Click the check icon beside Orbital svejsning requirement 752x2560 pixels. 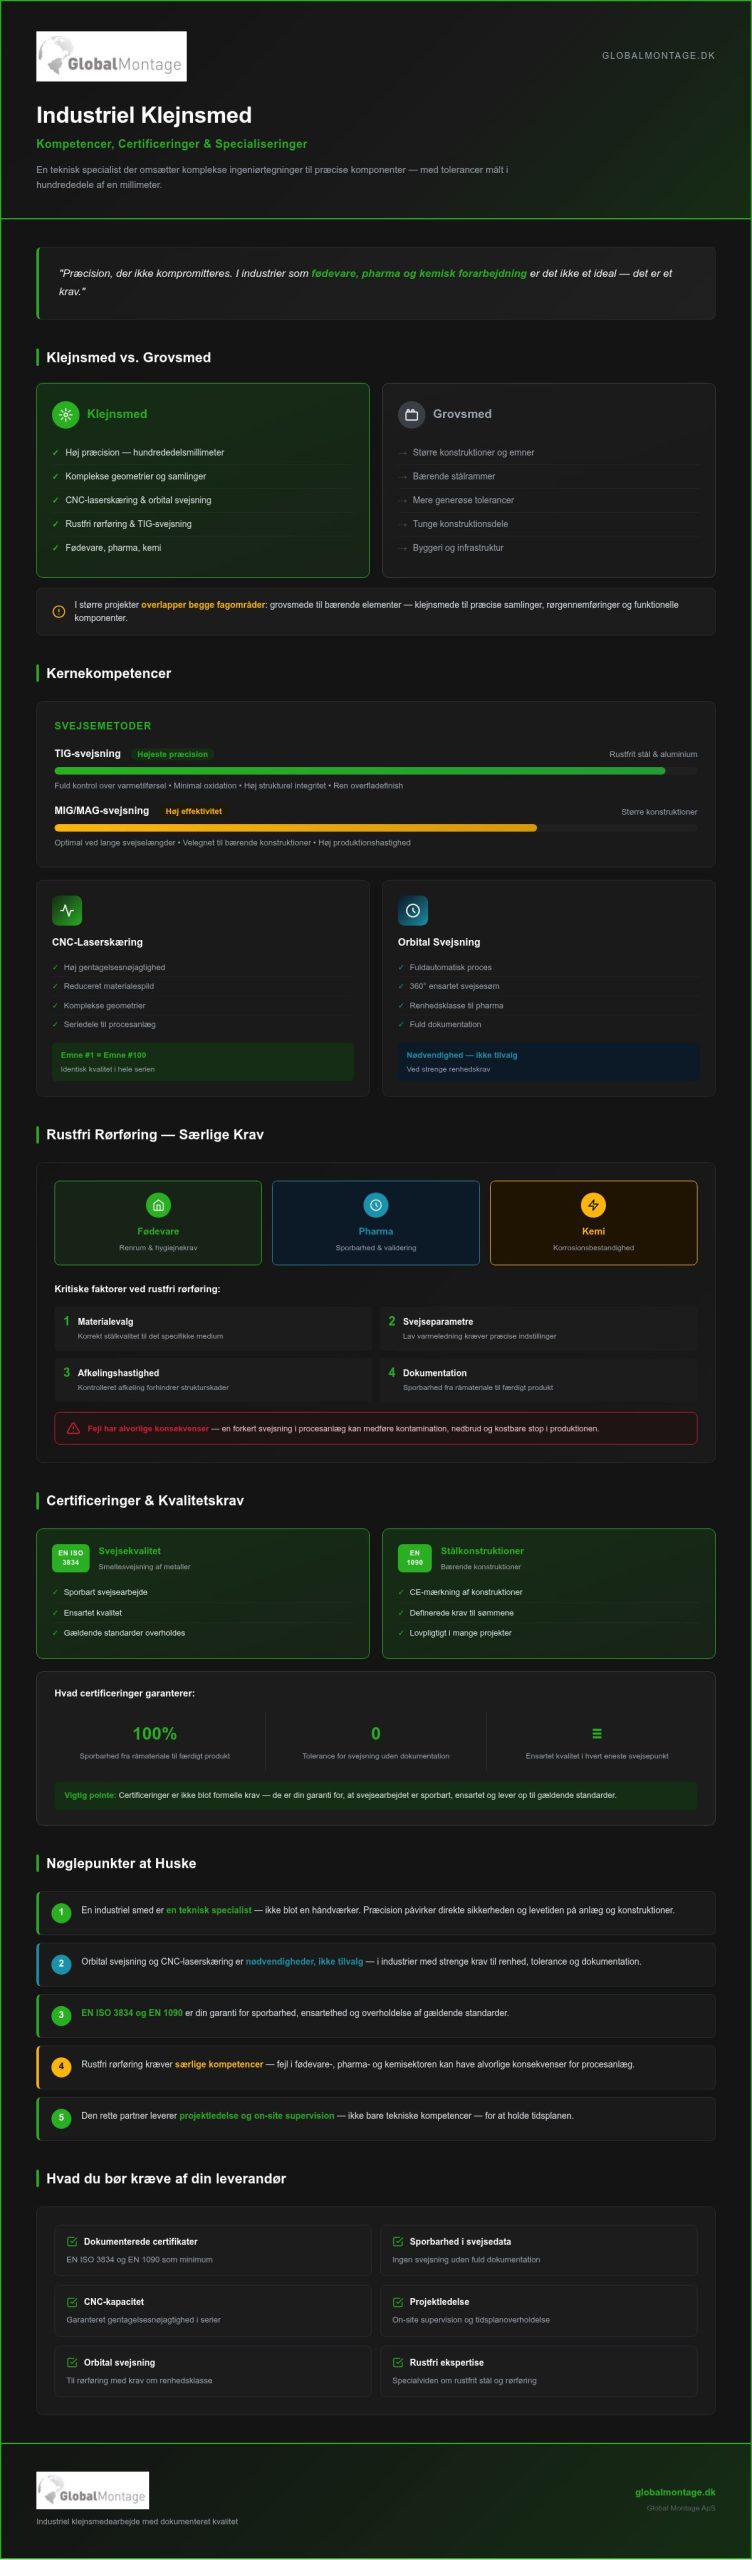click(x=72, y=2362)
